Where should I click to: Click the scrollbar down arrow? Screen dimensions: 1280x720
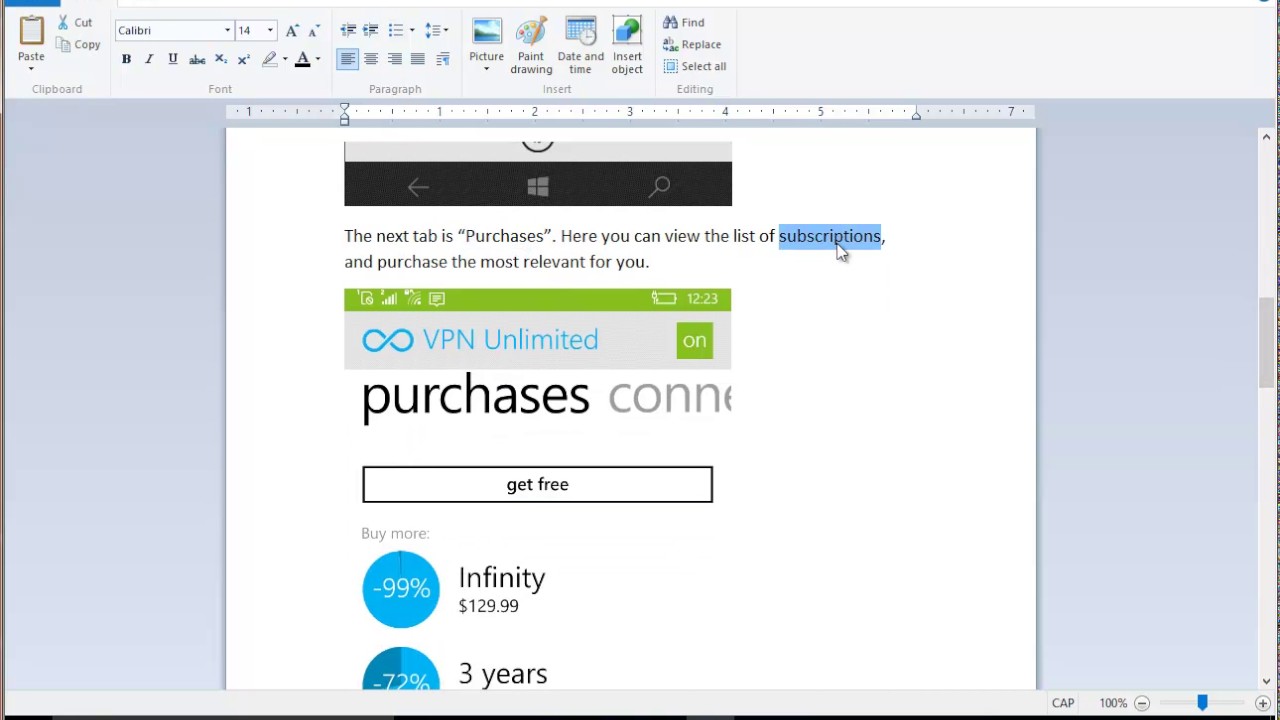[x=1266, y=682]
